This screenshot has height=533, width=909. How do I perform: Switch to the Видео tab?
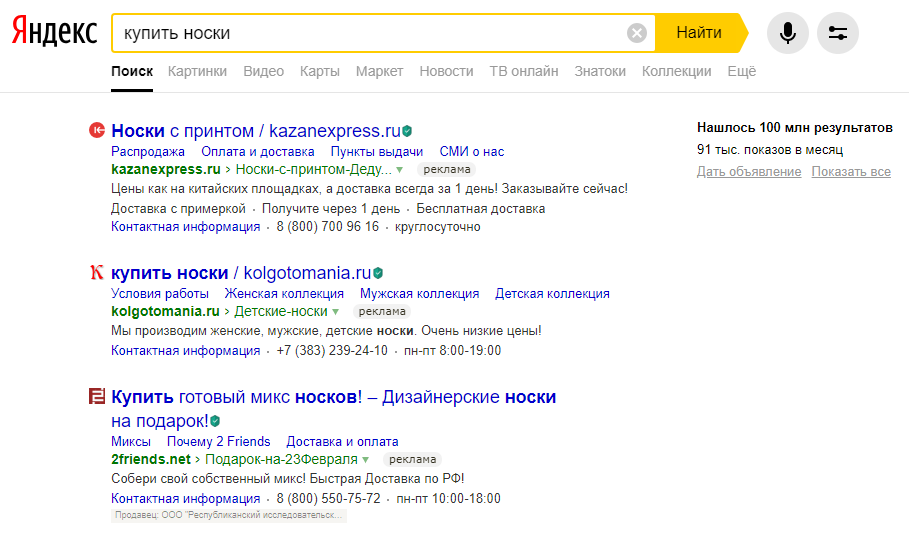(x=263, y=71)
